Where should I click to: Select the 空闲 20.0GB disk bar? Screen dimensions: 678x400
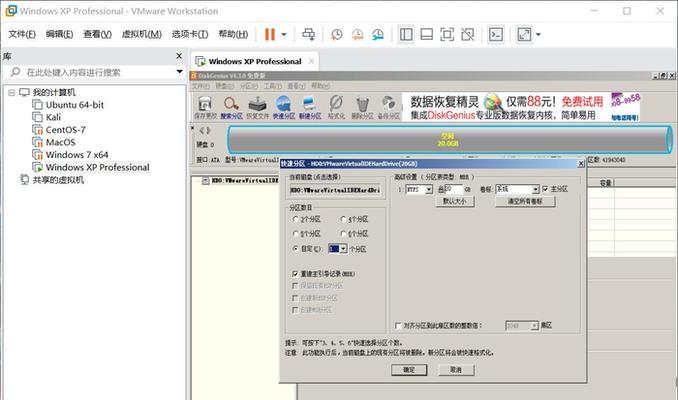pos(450,140)
